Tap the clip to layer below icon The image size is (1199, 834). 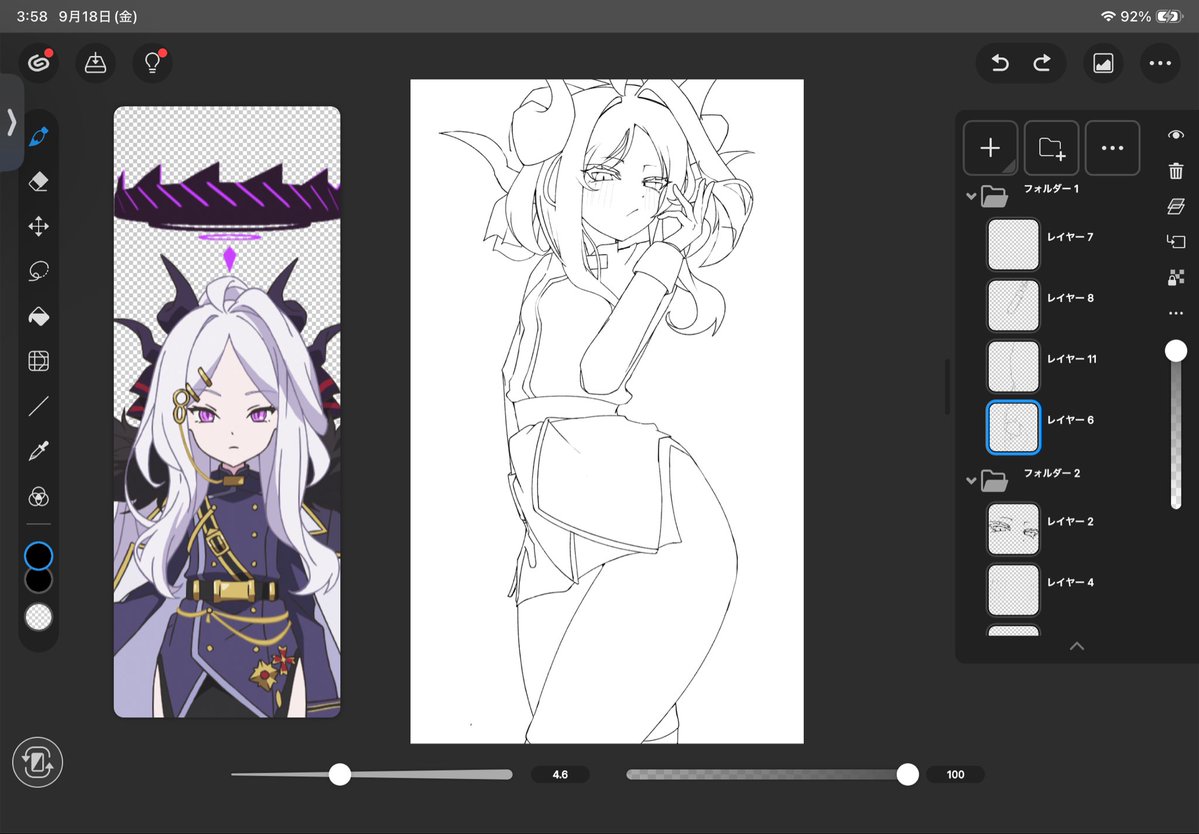[1176, 242]
